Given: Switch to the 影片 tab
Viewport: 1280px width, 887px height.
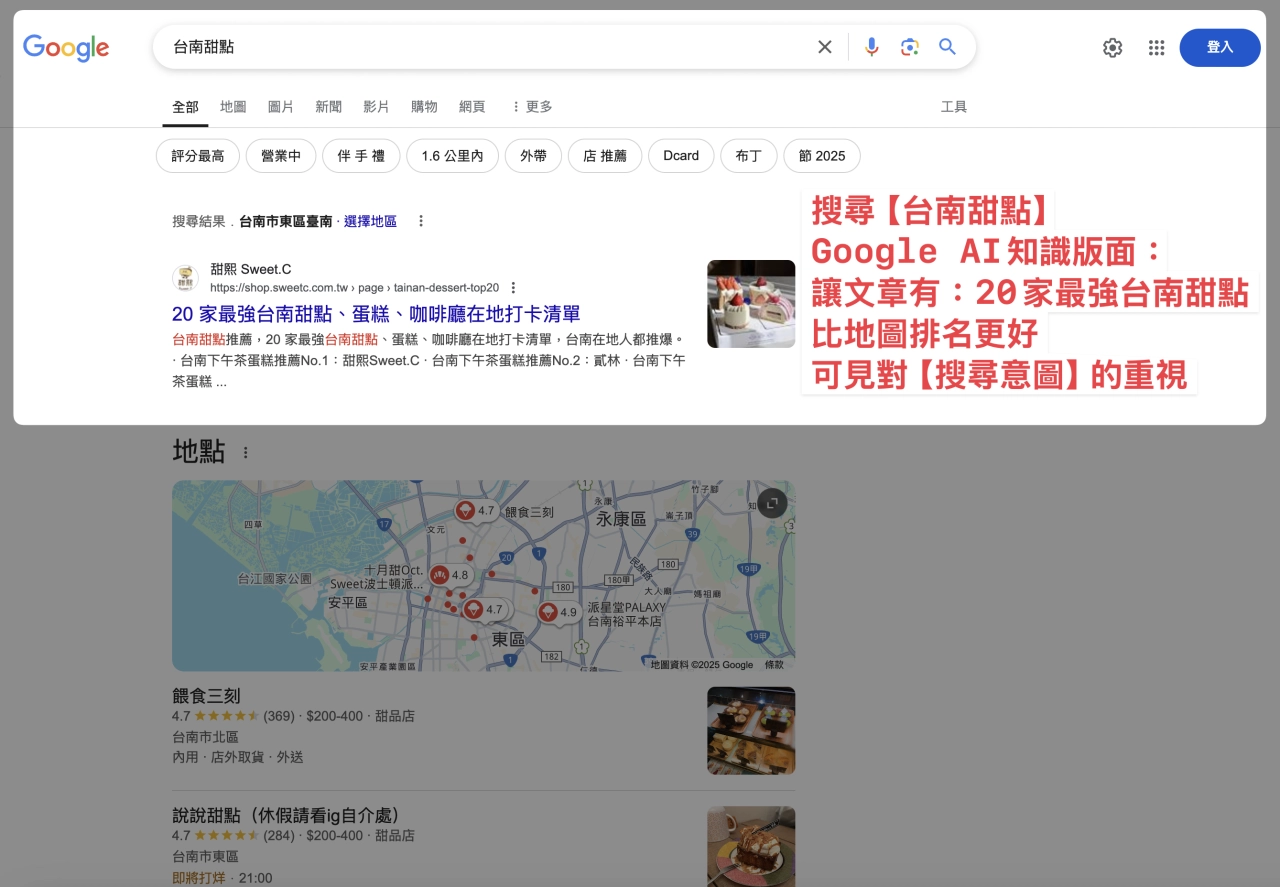Looking at the screenshot, I should pyautogui.click(x=376, y=107).
